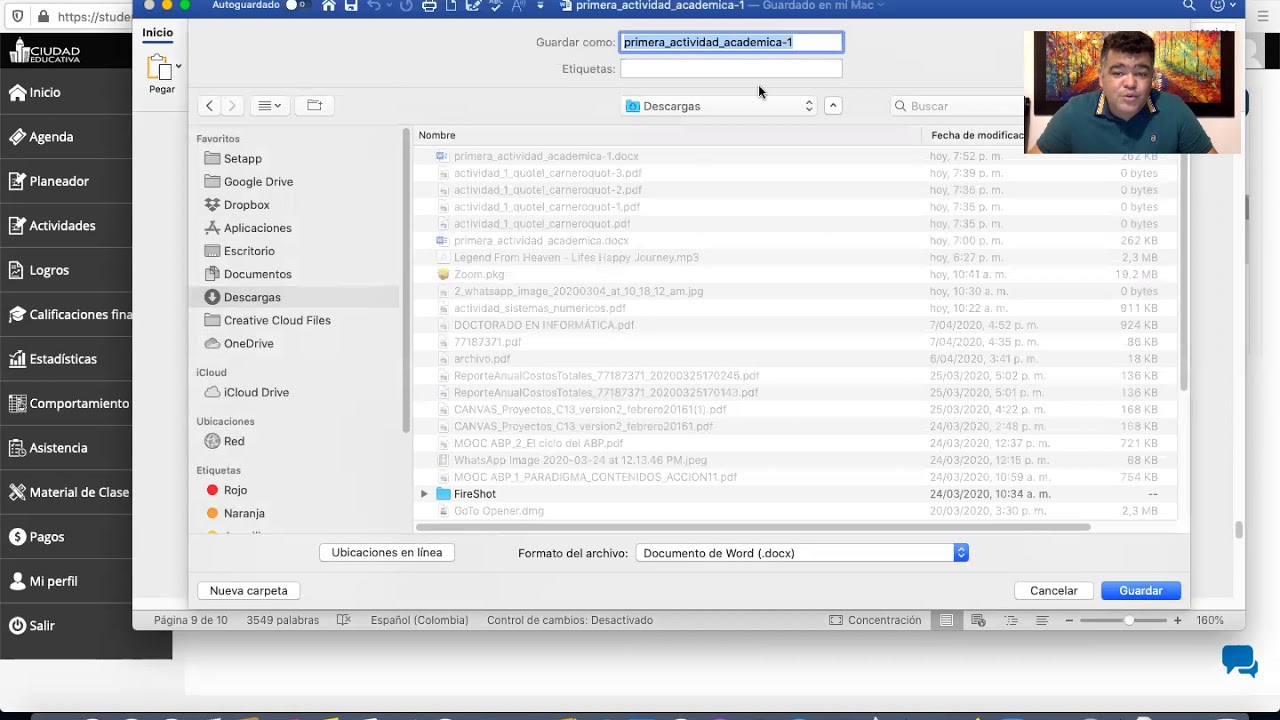Toggle the Autoguardado switch
The height and width of the screenshot is (720, 1280).
295,6
